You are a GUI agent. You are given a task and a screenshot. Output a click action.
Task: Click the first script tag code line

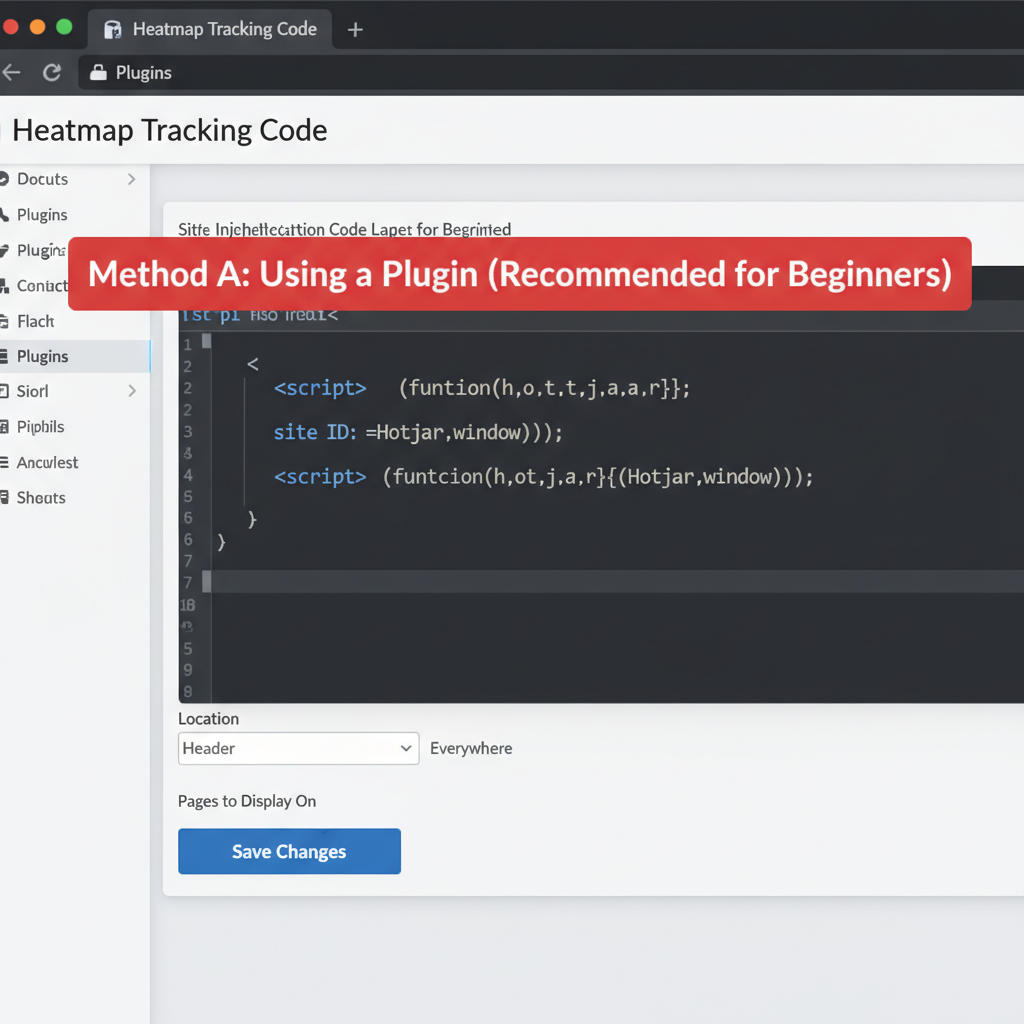coord(481,388)
